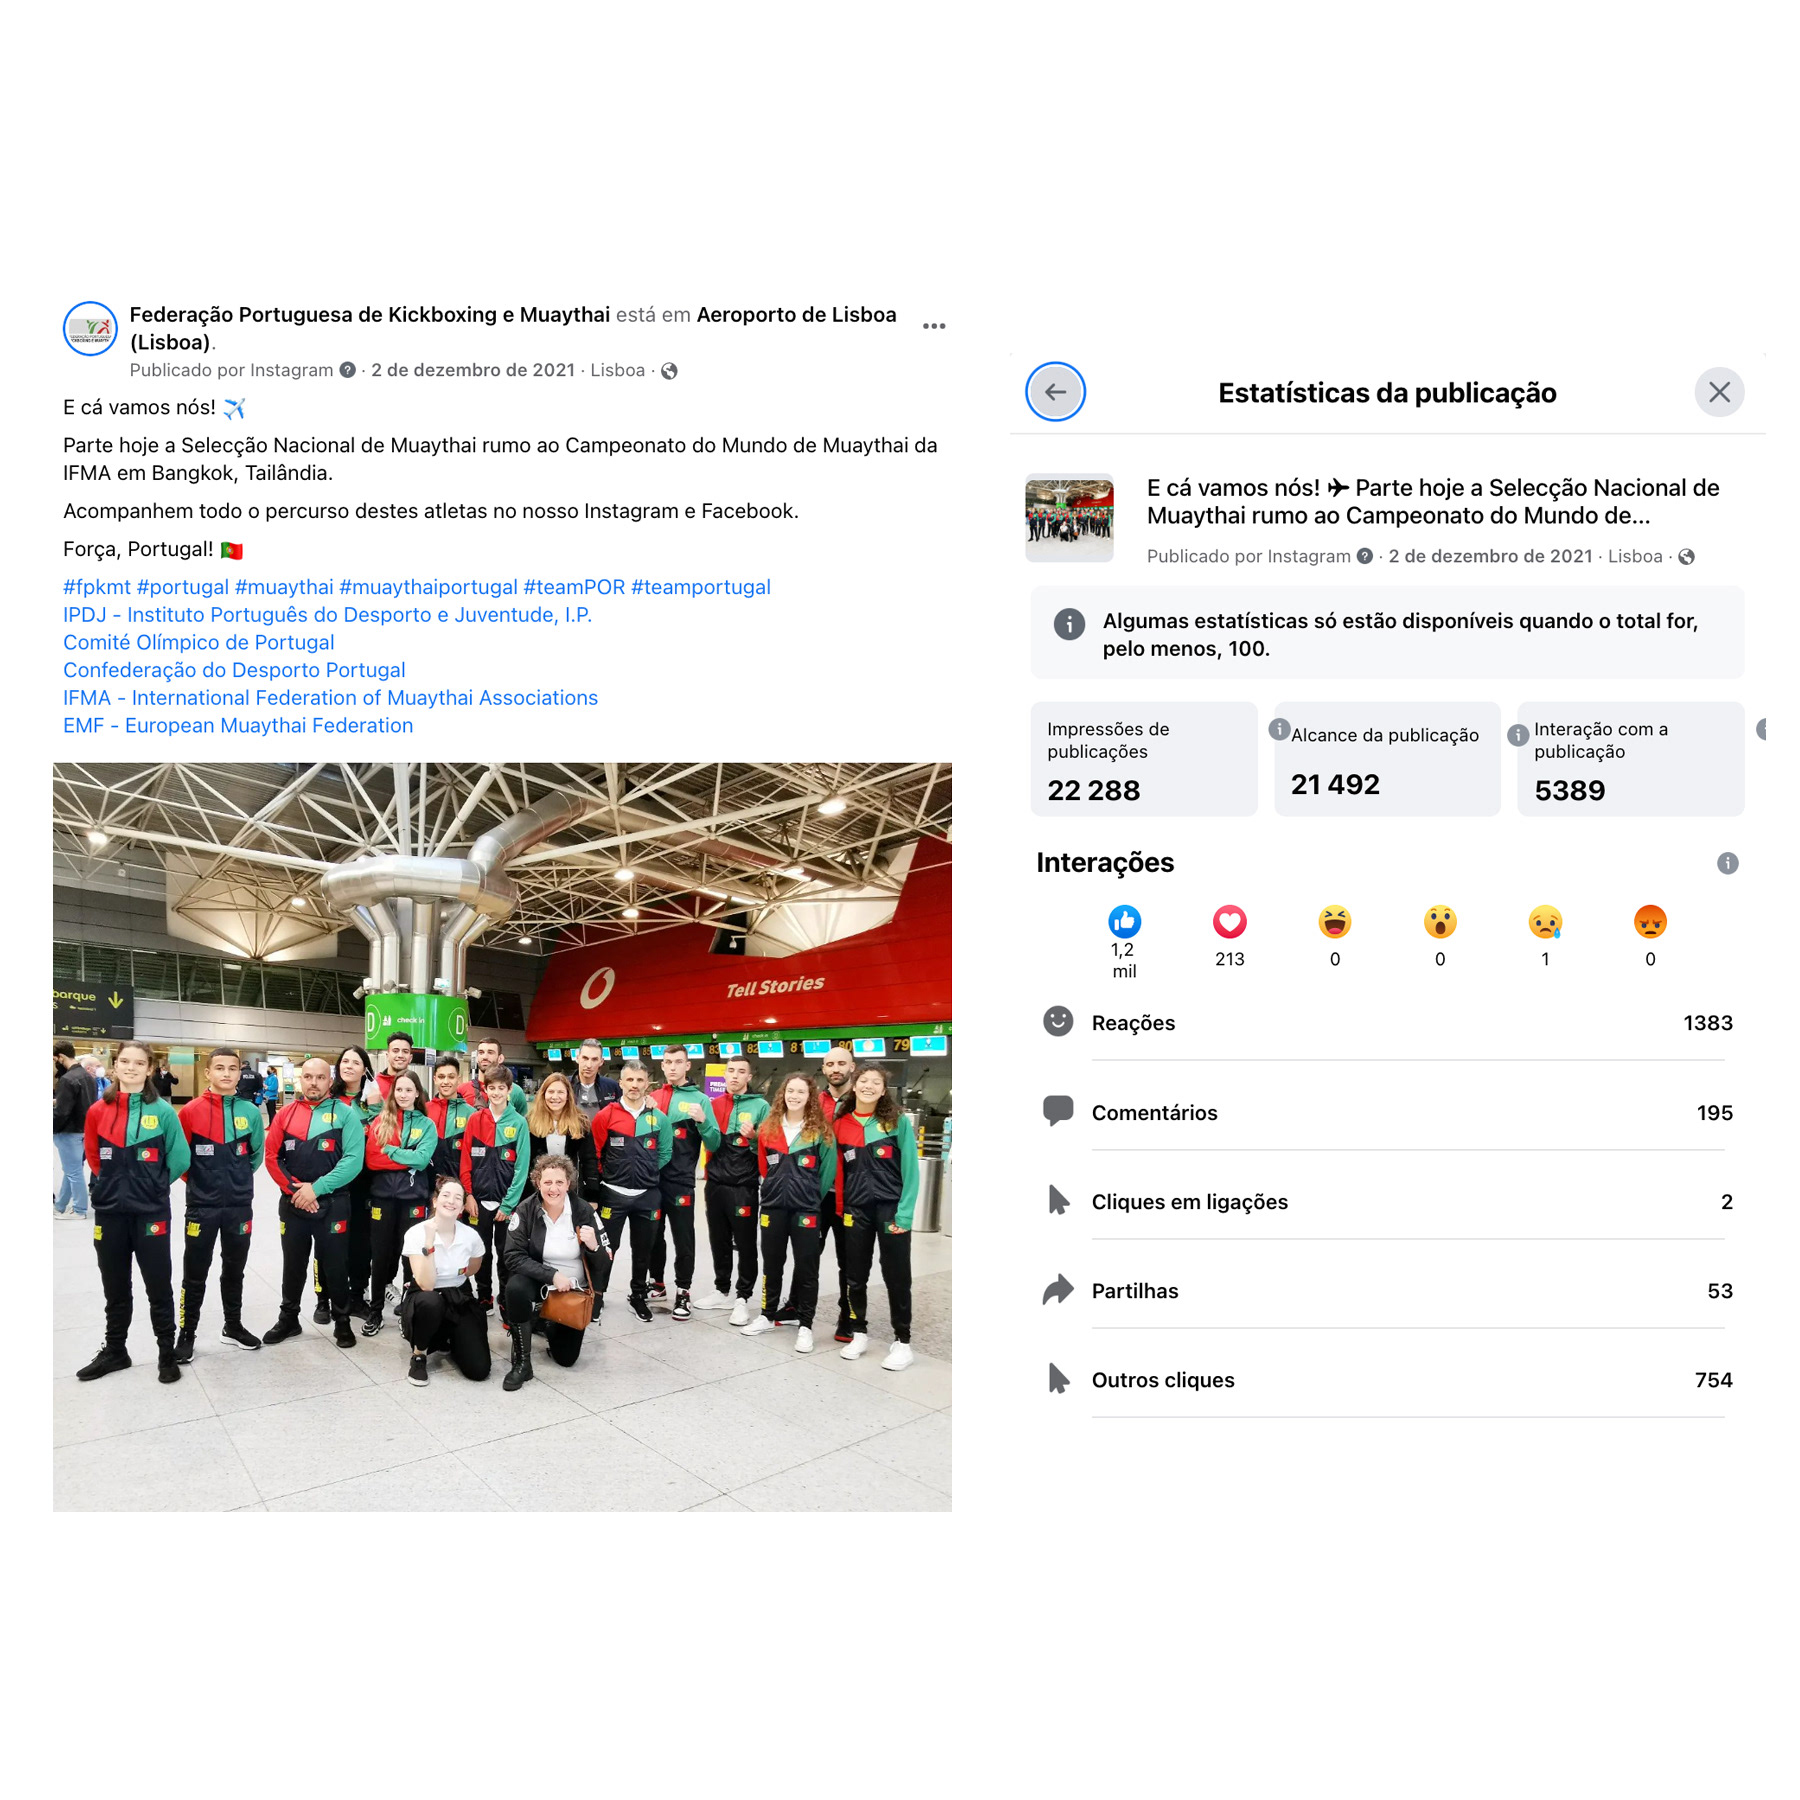Open the Comité Olímpico de Portugal link
Viewport: 1800px width, 1800px height.
[198, 642]
